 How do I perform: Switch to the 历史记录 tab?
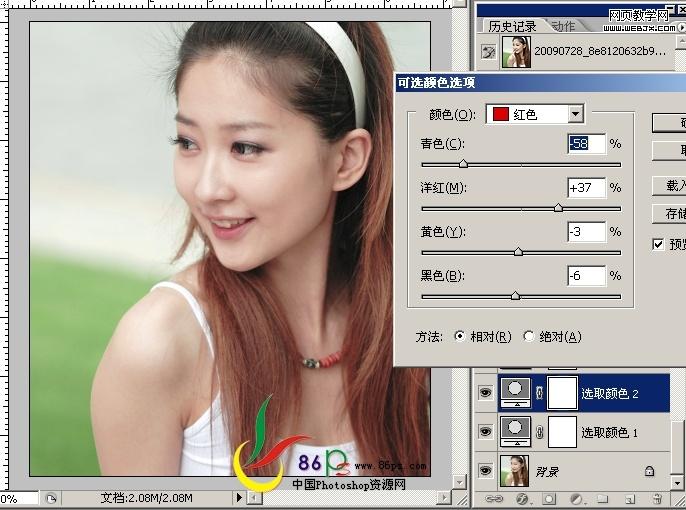tap(512, 27)
